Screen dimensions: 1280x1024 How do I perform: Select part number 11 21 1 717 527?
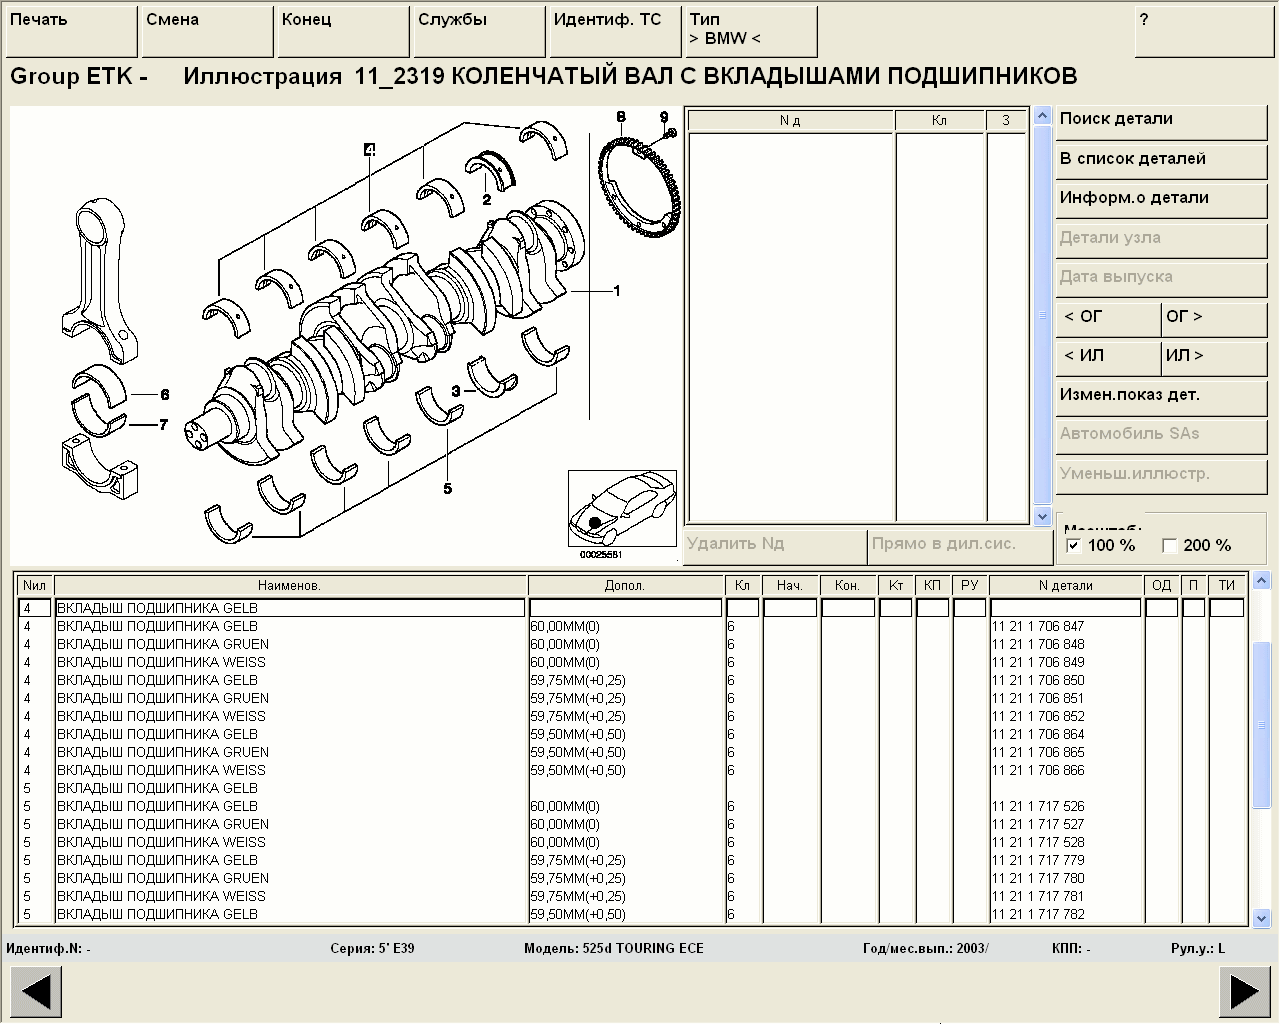point(1038,824)
